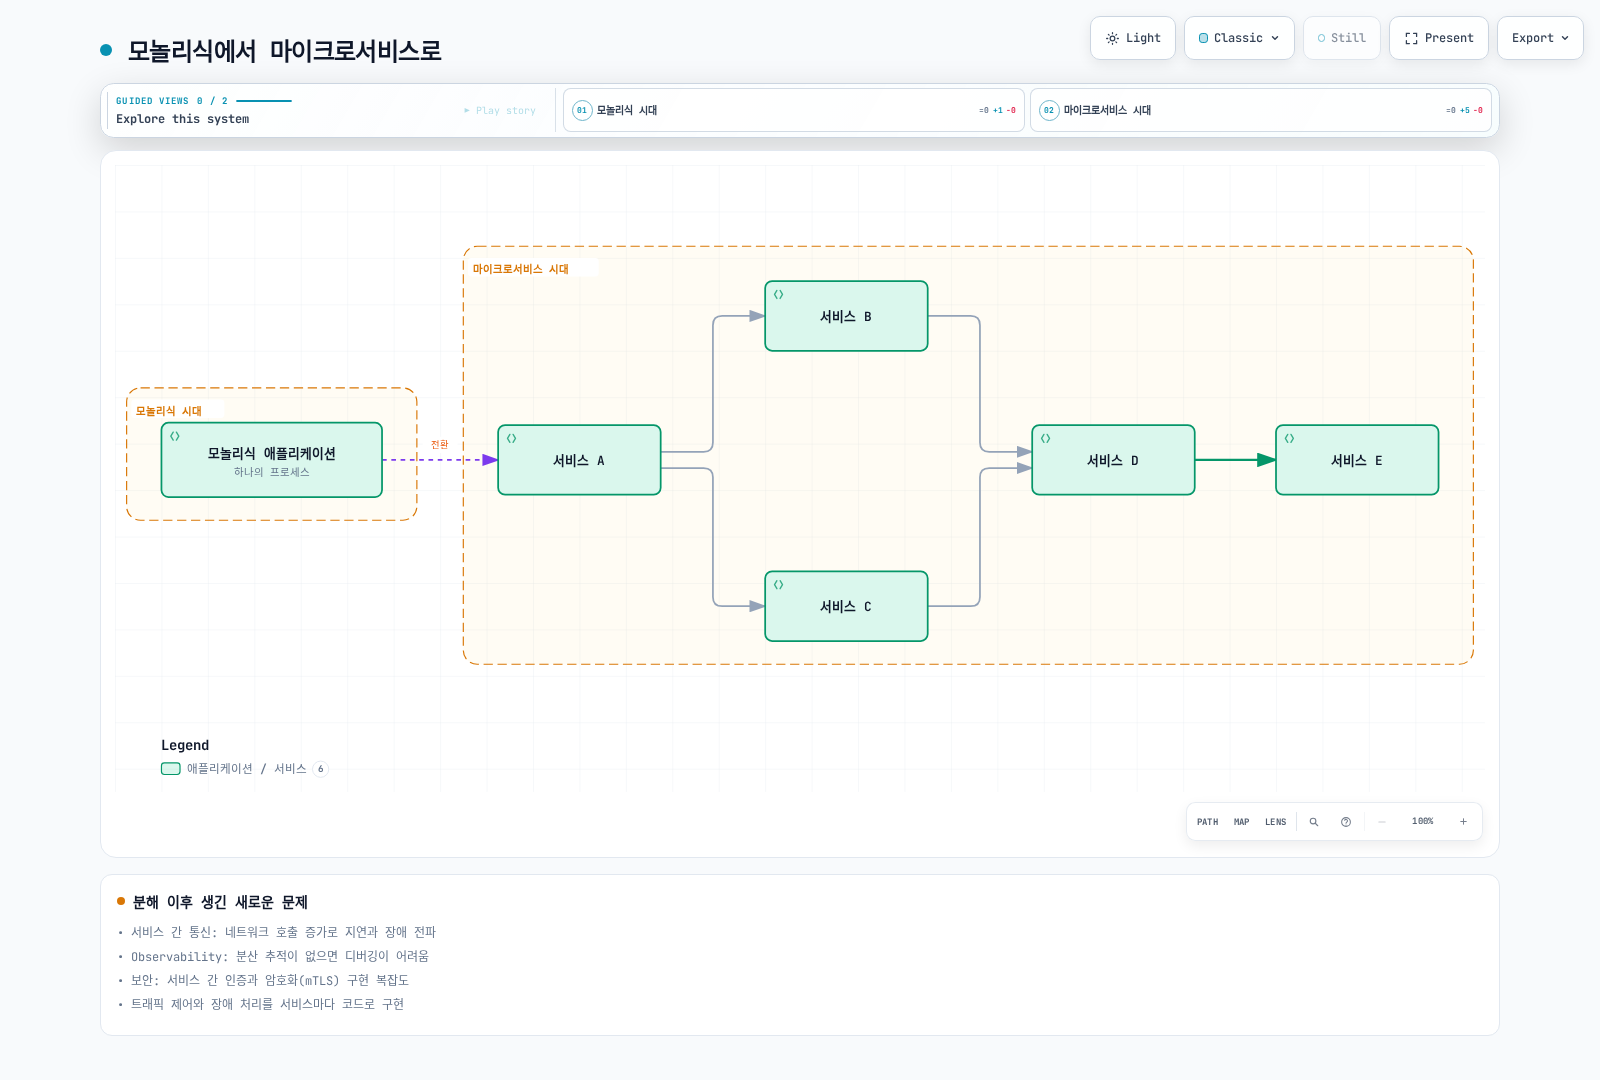Click the code icon on 모놀리식 애플리케이션
This screenshot has width=1600, height=1080.
[174, 436]
